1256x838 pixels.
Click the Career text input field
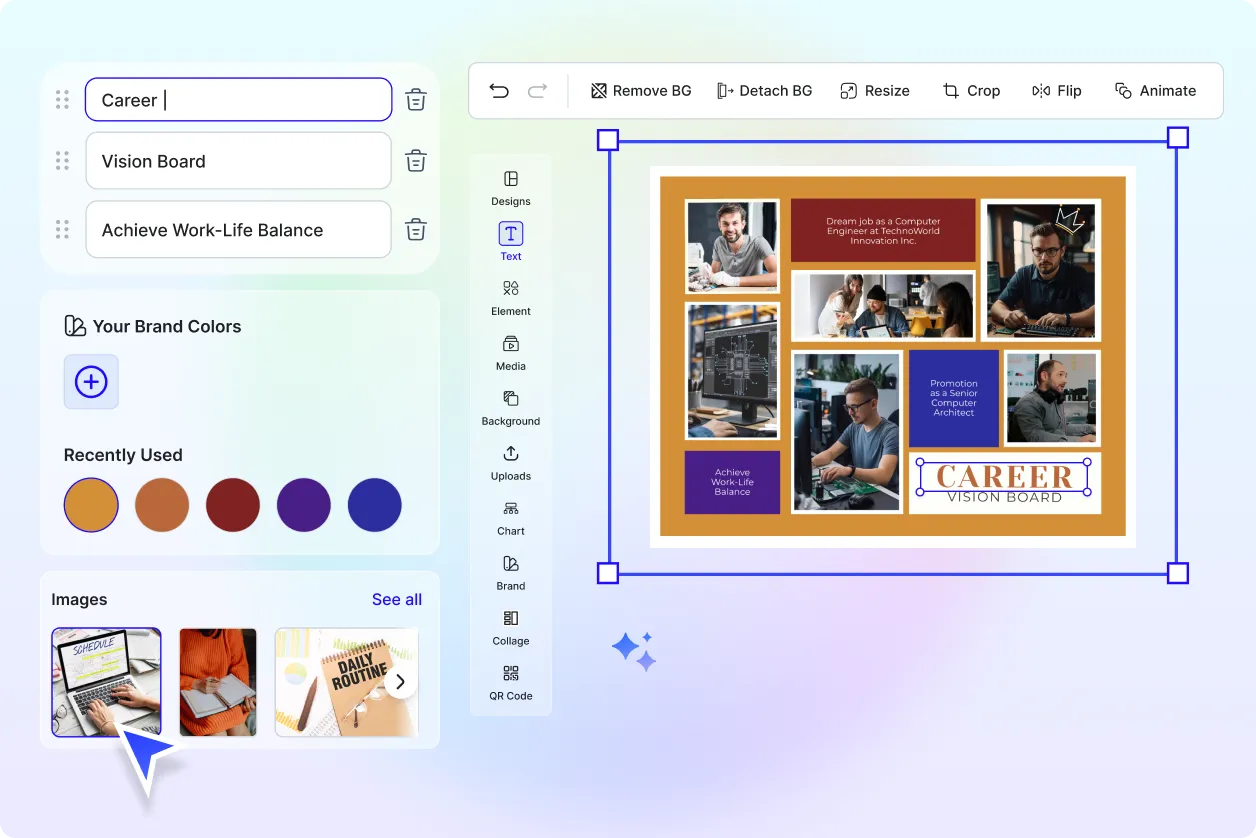[x=238, y=100]
